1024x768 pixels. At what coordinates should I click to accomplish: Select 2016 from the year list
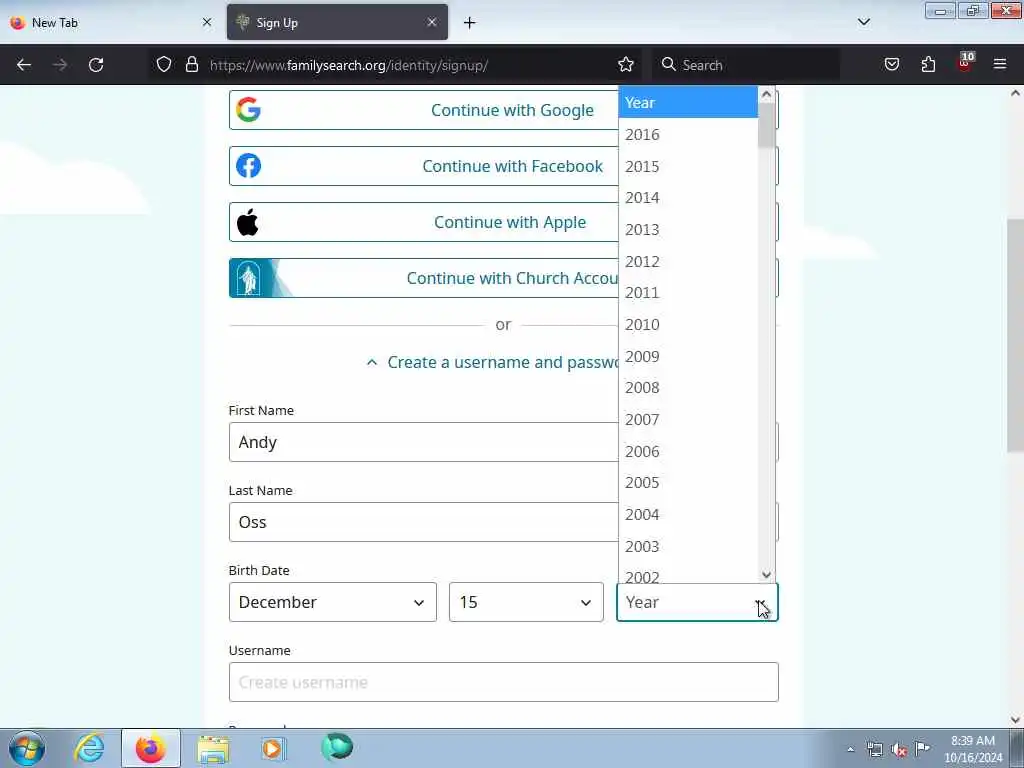[x=688, y=135]
